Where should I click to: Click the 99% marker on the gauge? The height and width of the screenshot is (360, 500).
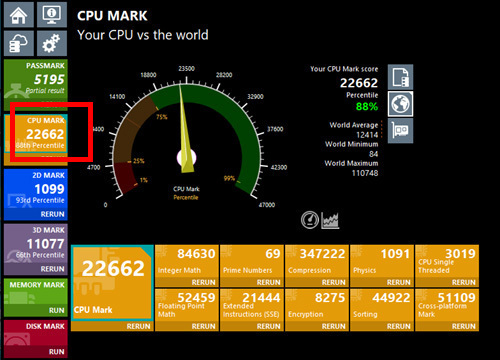pos(229,178)
